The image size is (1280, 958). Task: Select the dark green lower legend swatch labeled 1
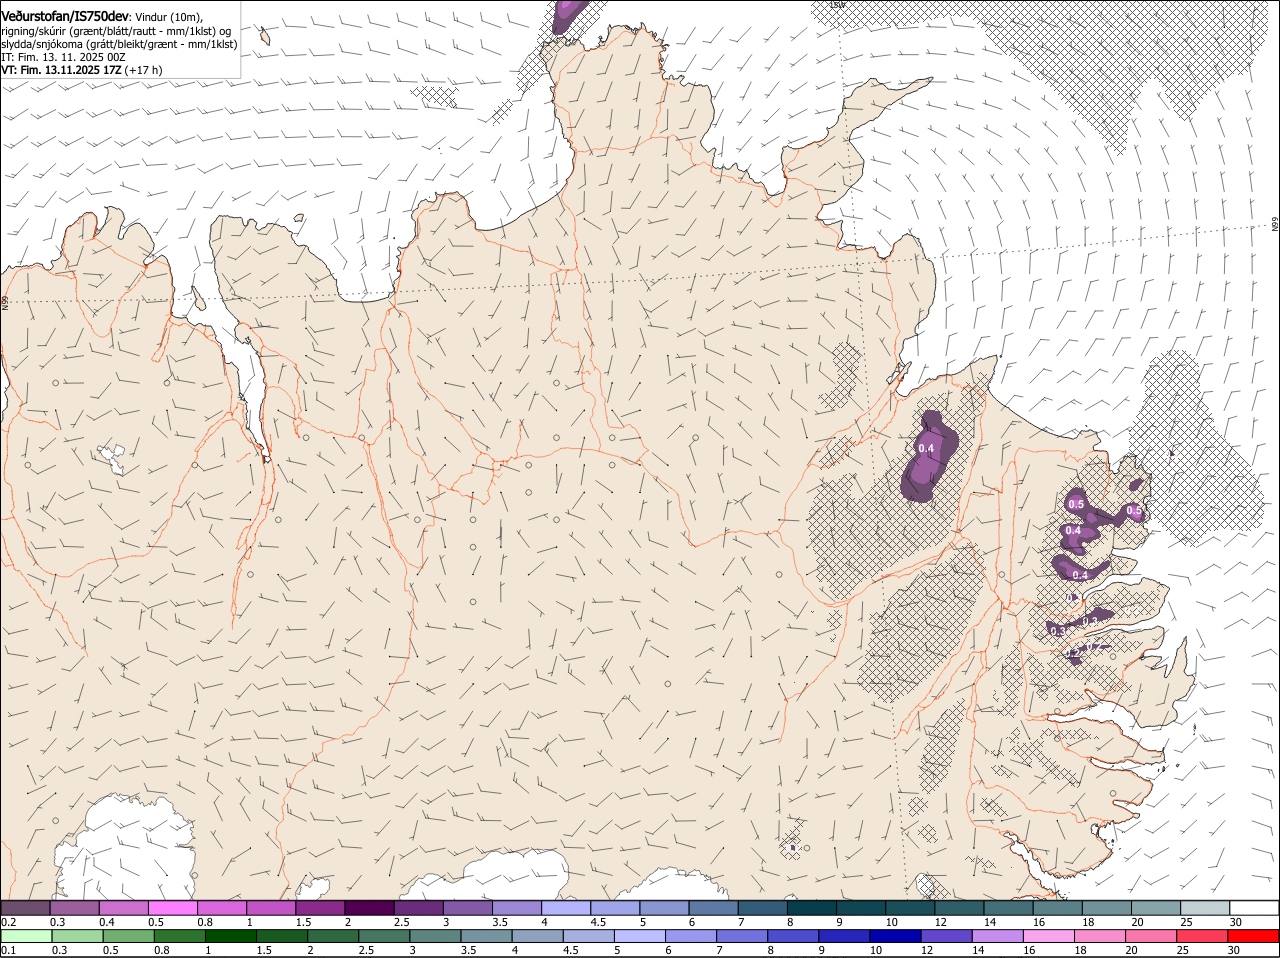point(231,937)
